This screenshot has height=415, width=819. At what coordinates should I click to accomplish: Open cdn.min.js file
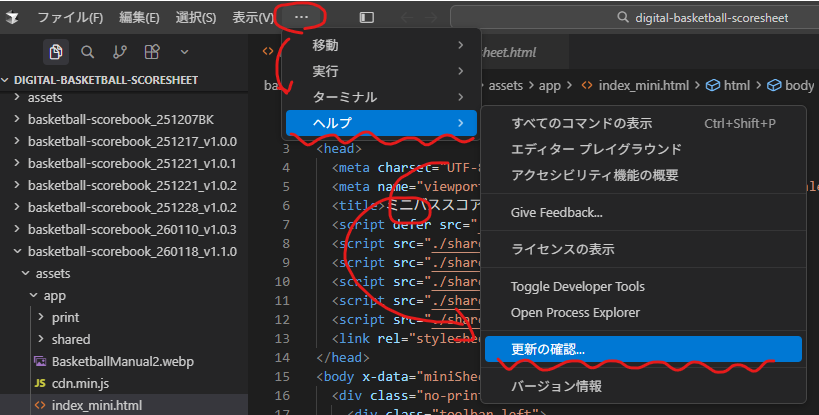pos(124,383)
